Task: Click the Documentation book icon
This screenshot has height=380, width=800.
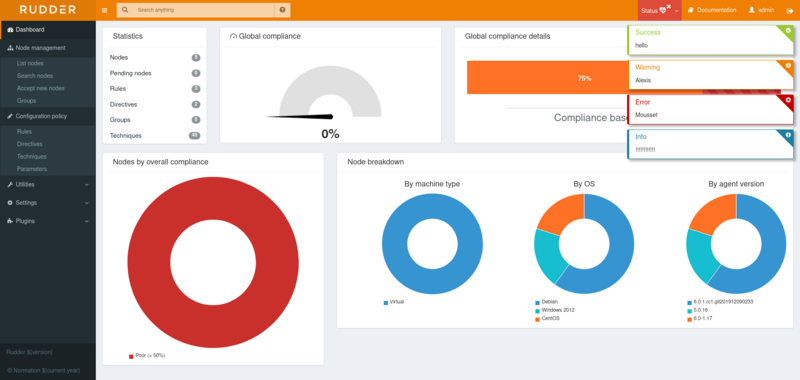Action: 691,10
